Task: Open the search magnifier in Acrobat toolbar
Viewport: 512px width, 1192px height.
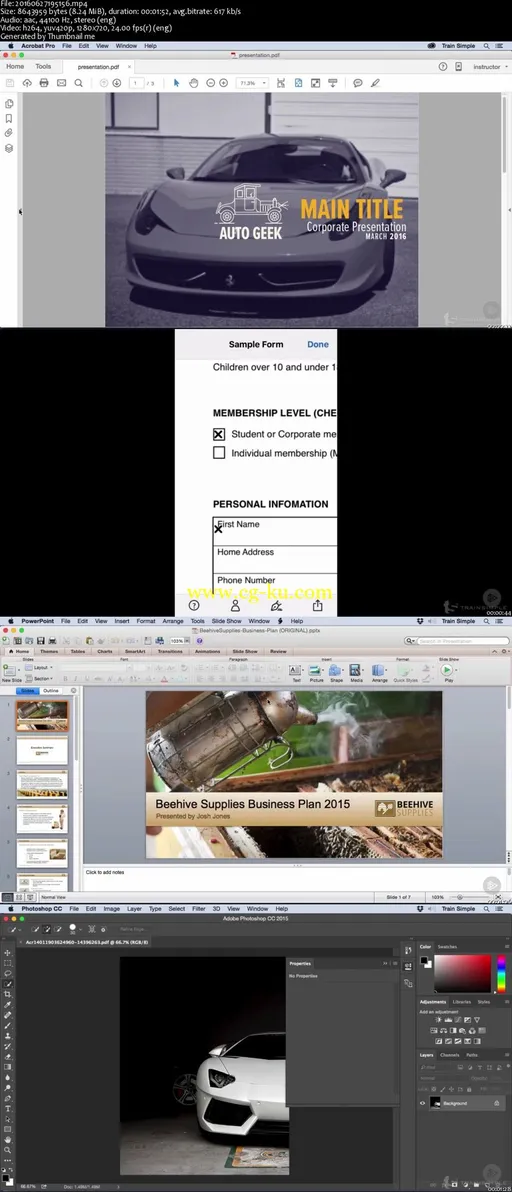Action: (78, 83)
